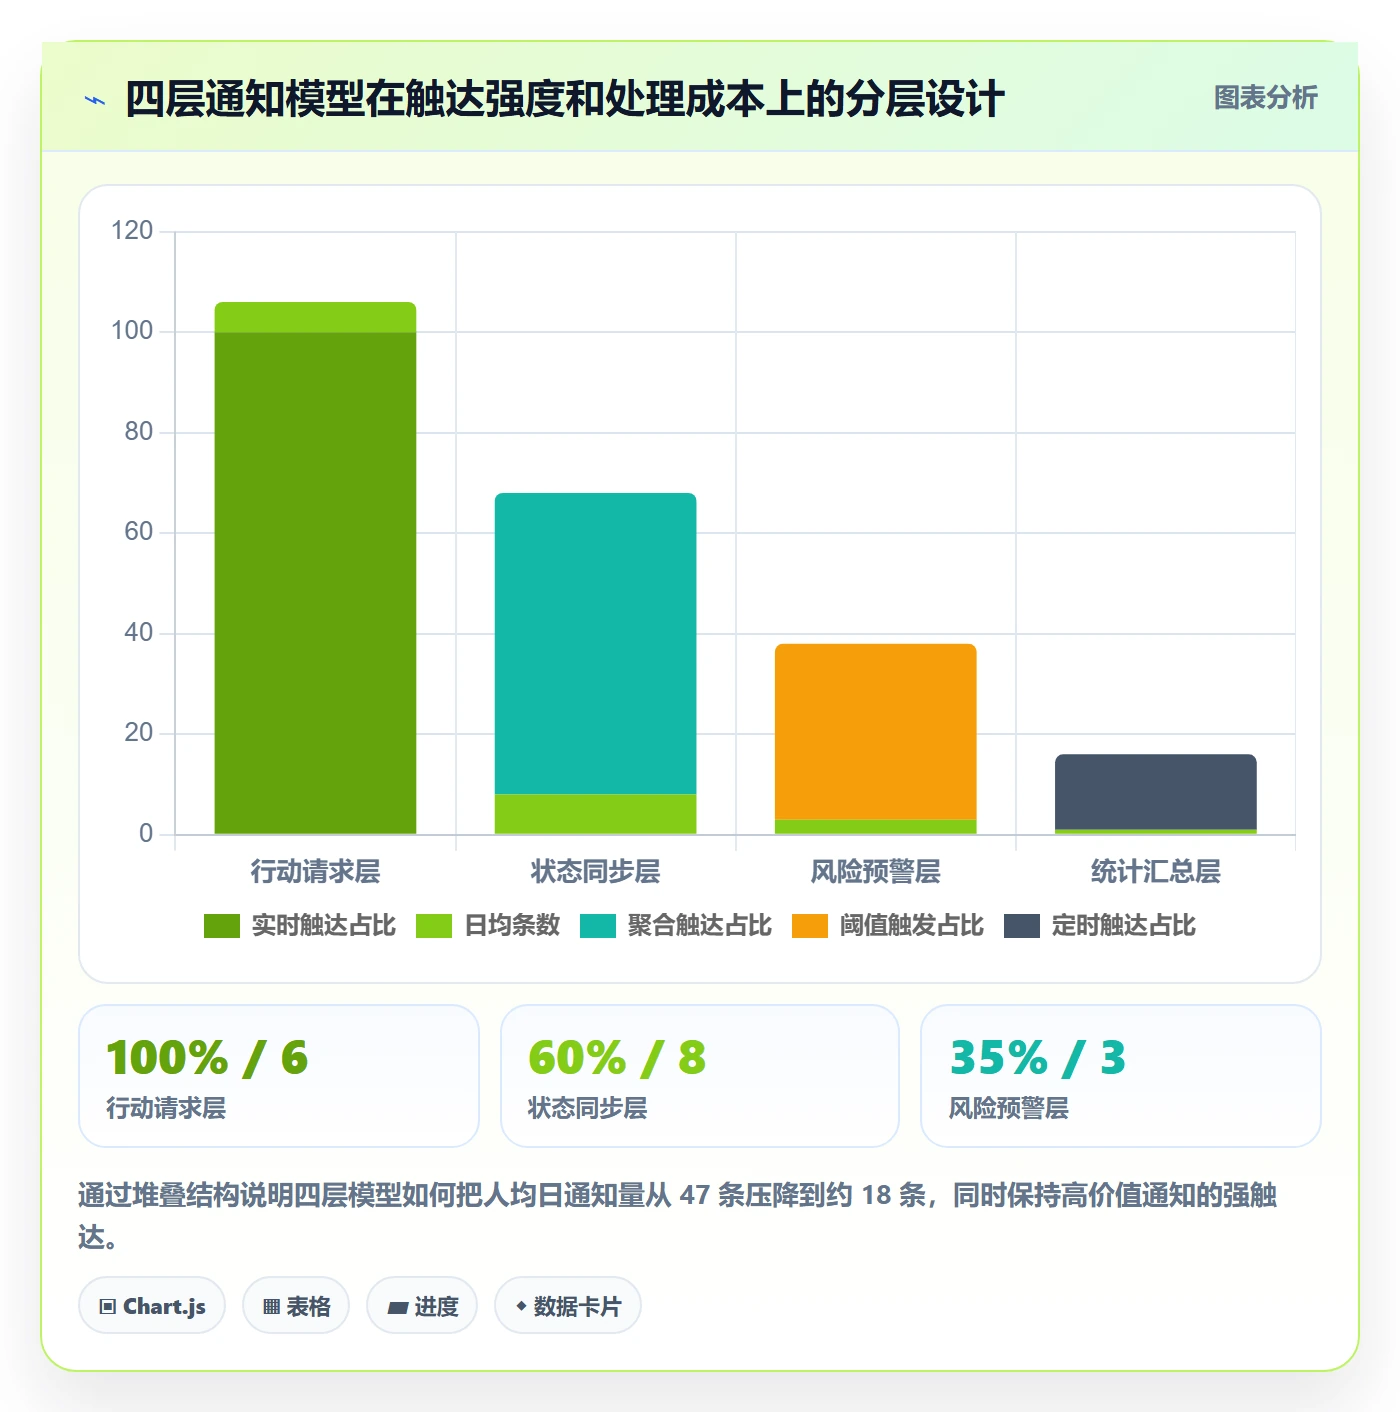Open the 60% / 8 状态同步层 stat card
The width and height of the screenshot is (1400, 1412).
point(700,1076)
